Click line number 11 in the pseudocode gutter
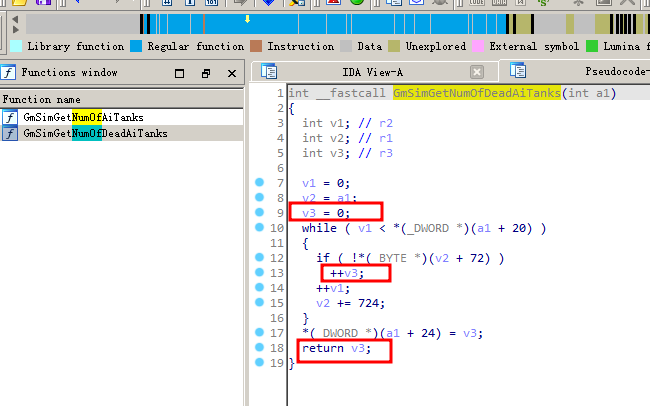 (x=277, y=243)
